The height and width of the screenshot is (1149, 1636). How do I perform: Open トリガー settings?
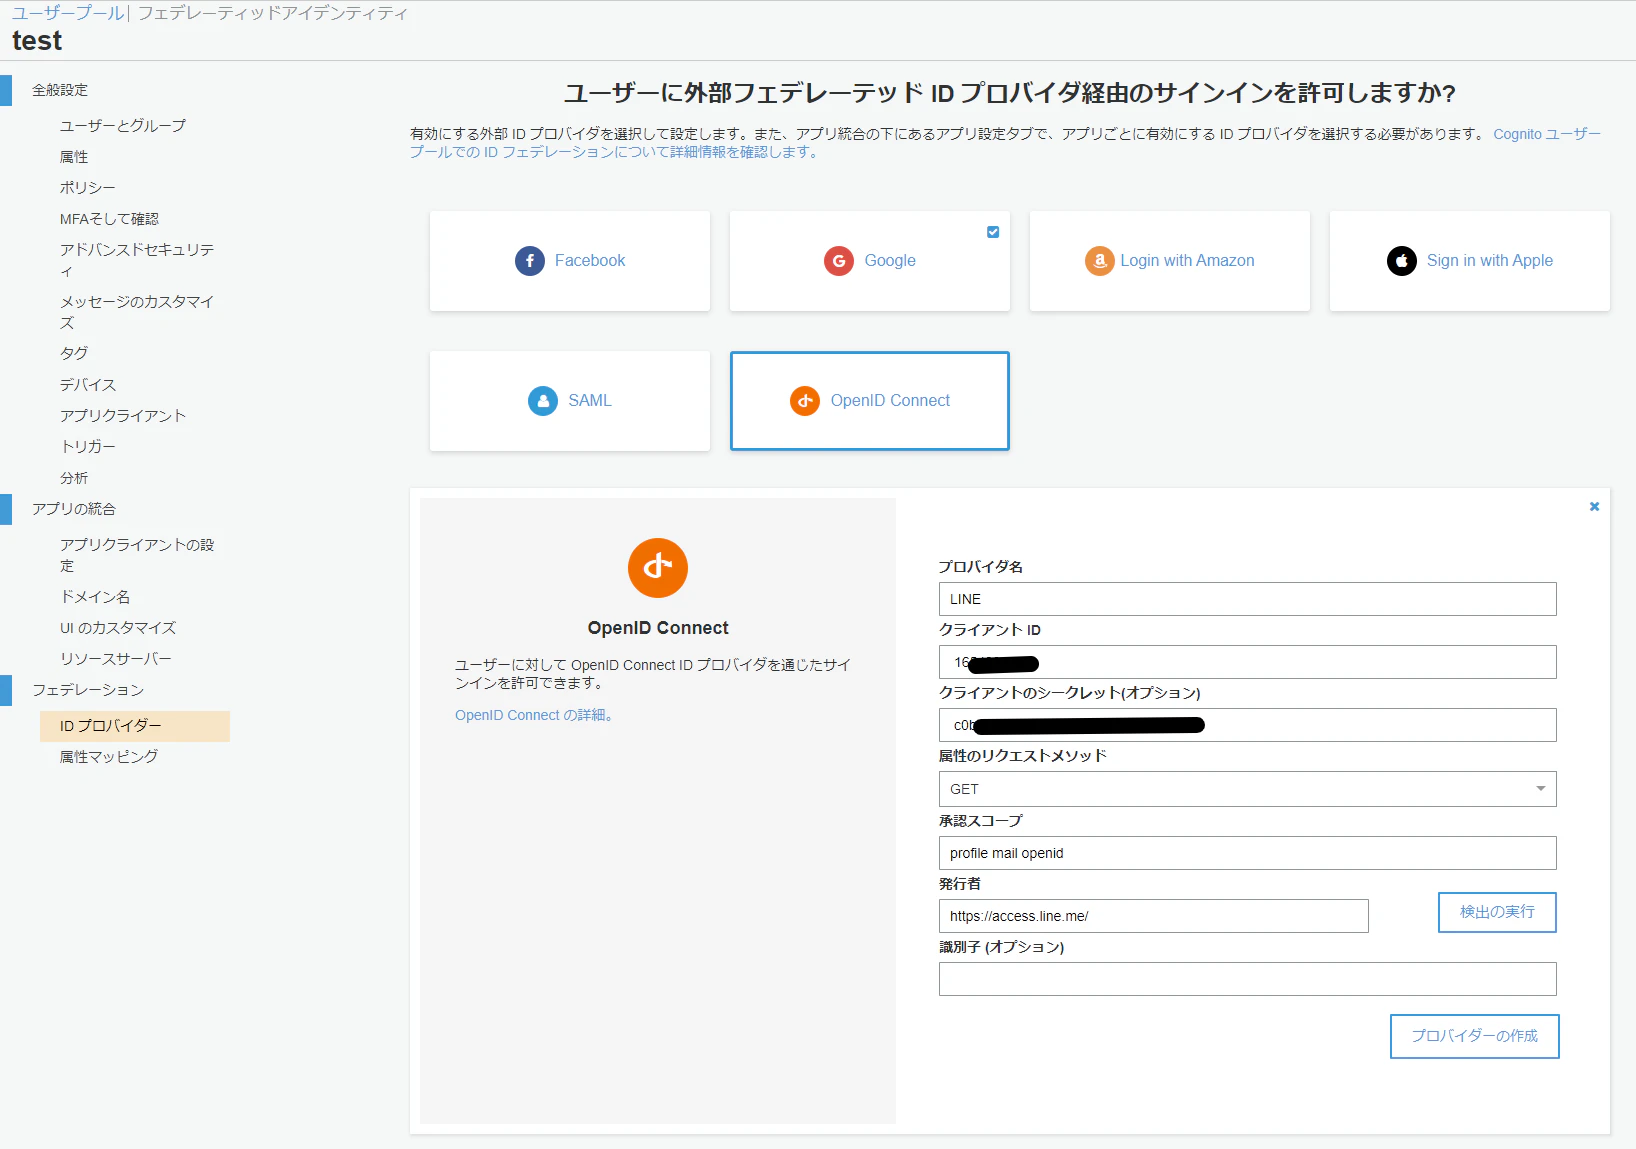coord(88,446)
